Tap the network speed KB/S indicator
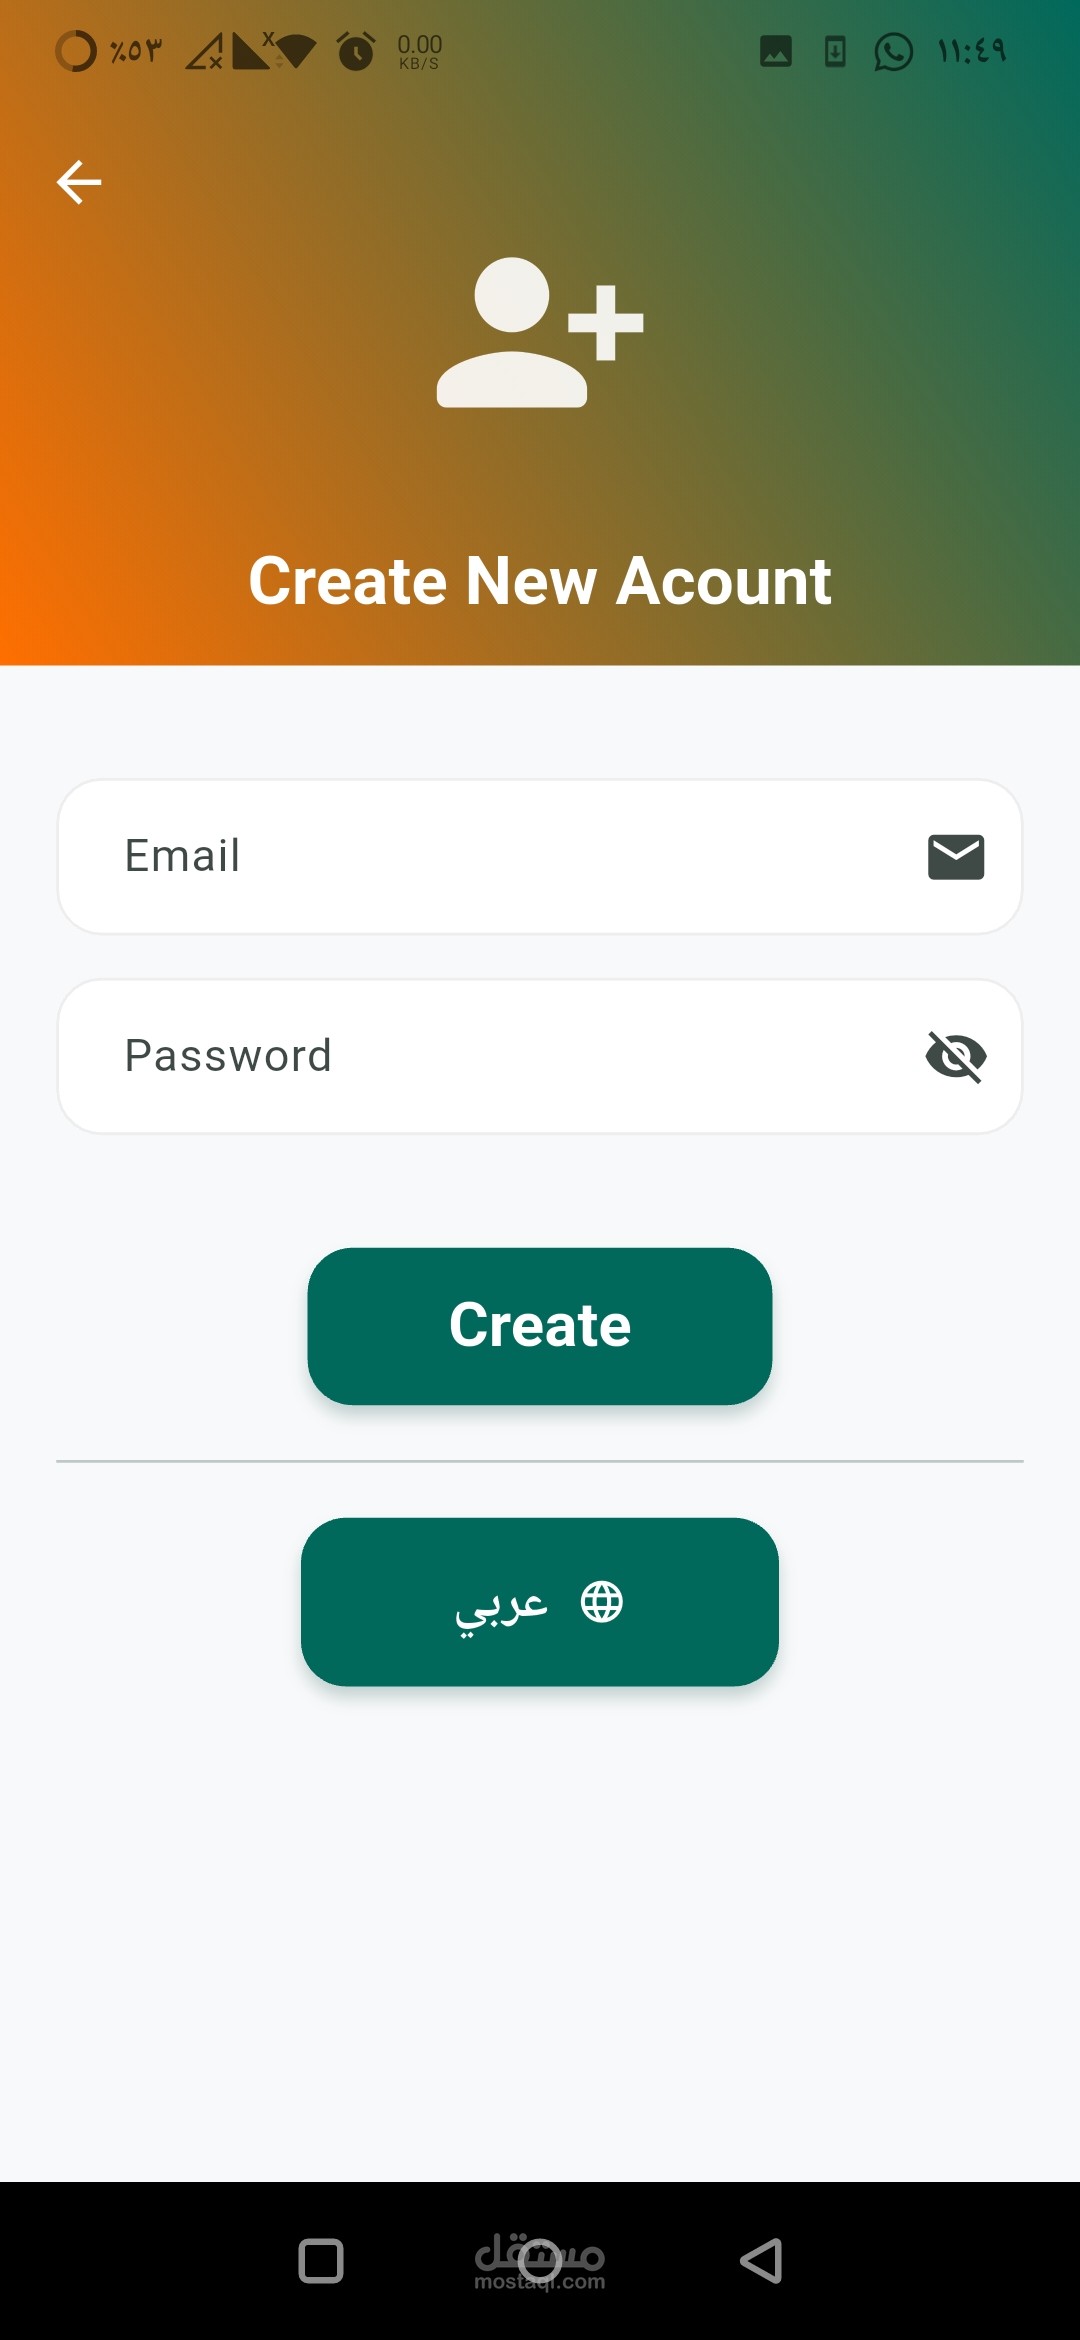 point(419,52)
